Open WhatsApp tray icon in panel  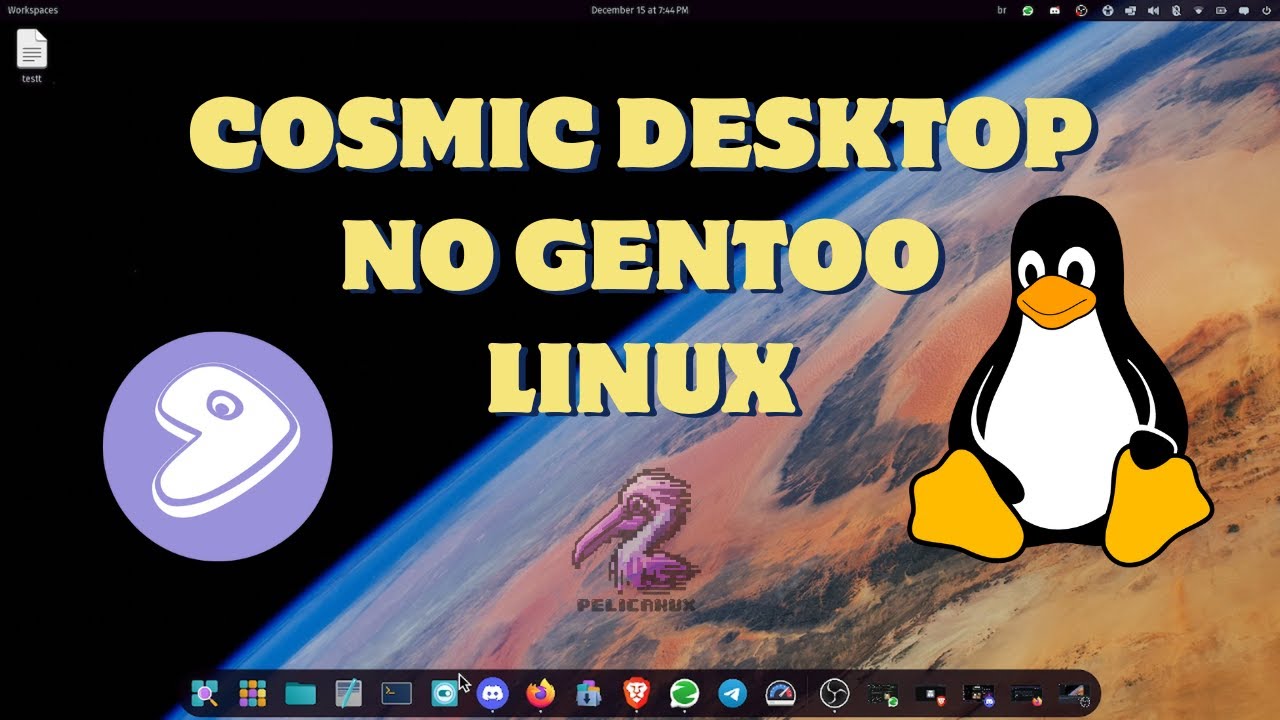tap(1028, 10)
